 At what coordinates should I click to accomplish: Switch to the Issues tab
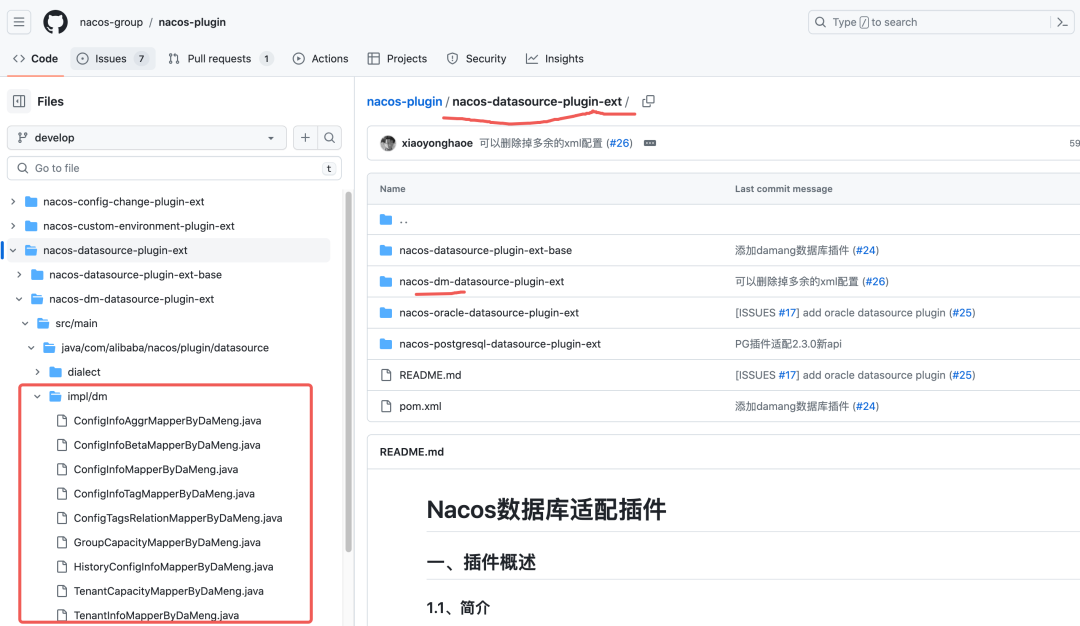coord(112,59)
